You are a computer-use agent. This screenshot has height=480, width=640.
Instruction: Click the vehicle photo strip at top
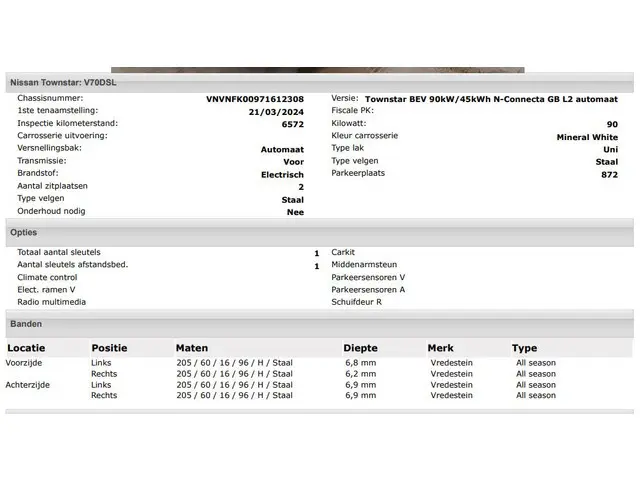coord(317,70)
